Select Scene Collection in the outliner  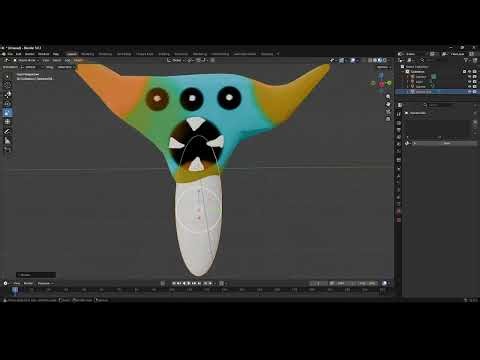tap(417, 67)
